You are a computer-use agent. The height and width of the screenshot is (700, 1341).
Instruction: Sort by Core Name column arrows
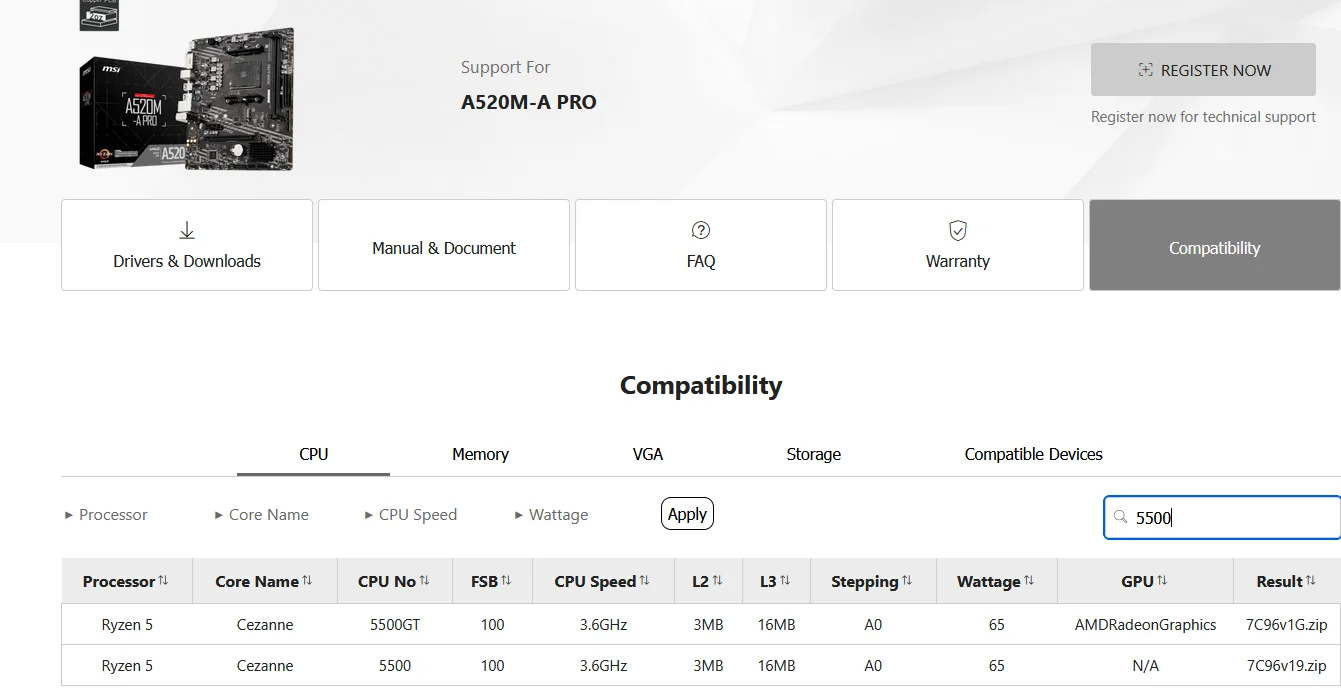pyautogui.click(x=307, y=581)
